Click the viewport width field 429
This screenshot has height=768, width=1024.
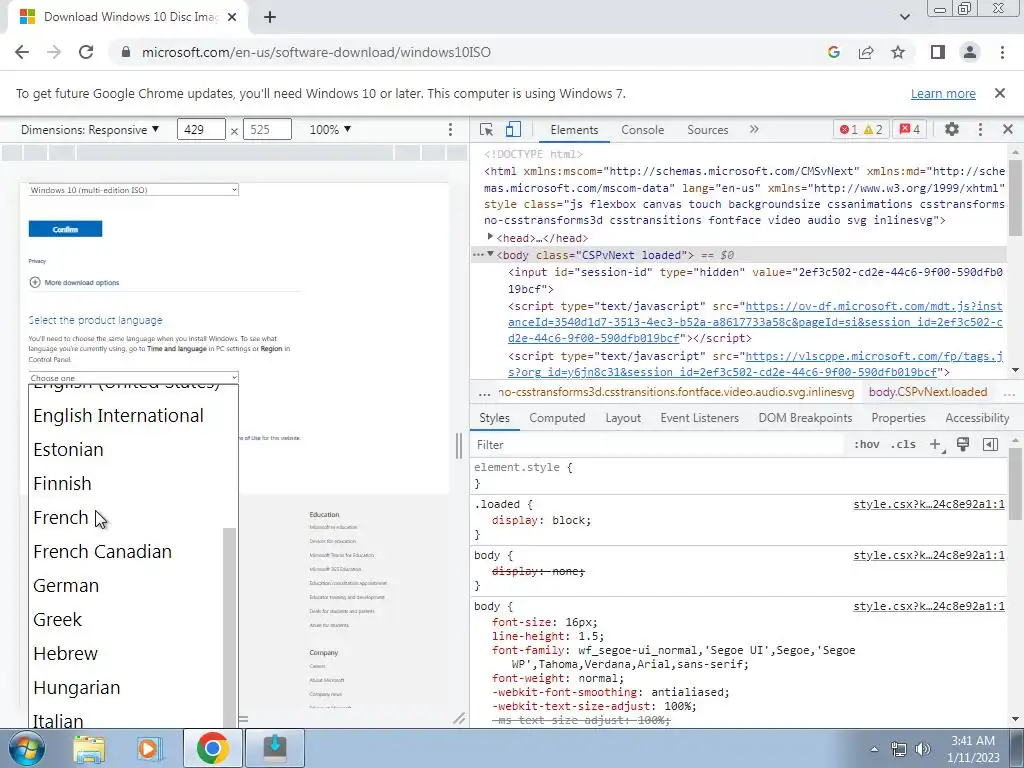pos(201,129)
